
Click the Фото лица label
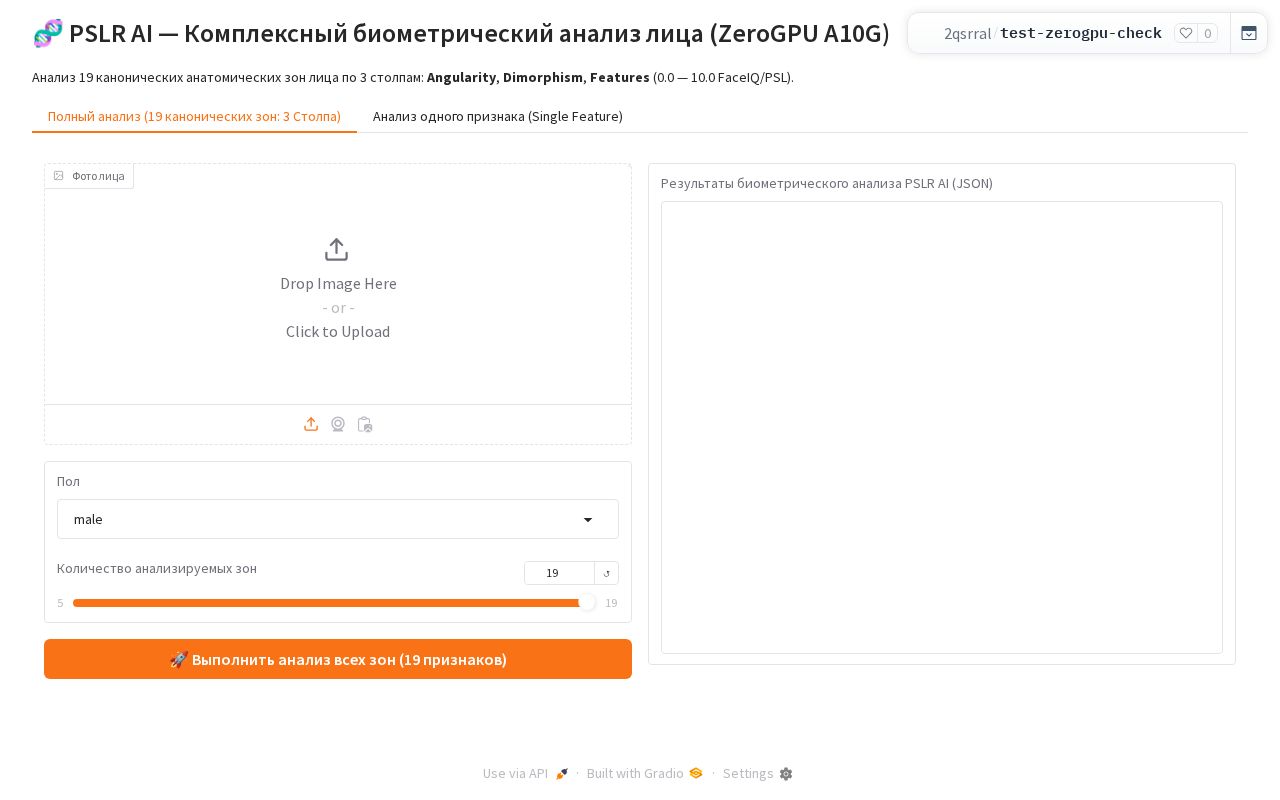(89, 176)
